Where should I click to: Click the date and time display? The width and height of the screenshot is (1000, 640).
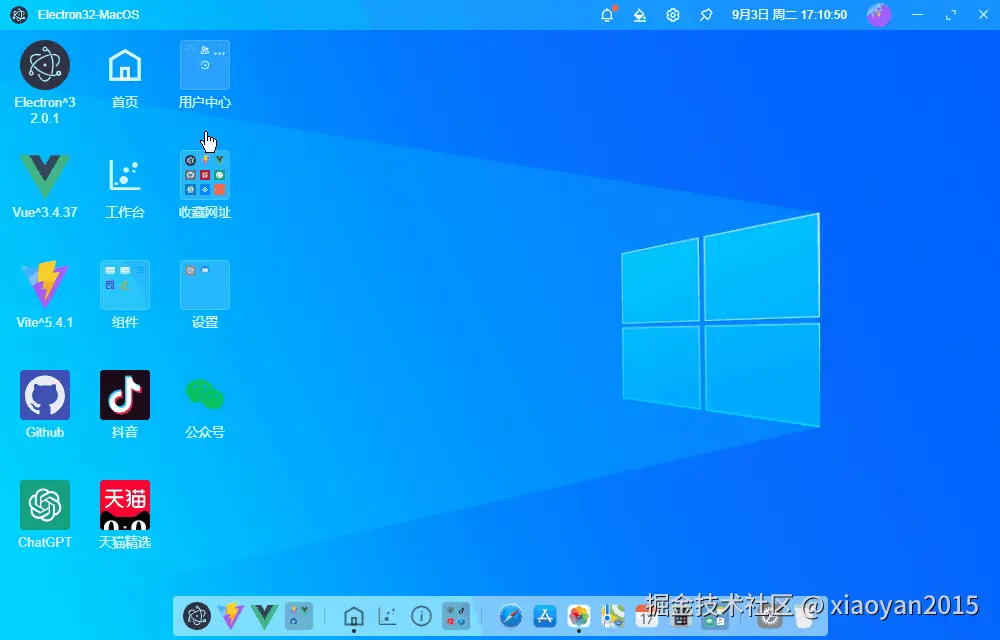click(790, 15)
